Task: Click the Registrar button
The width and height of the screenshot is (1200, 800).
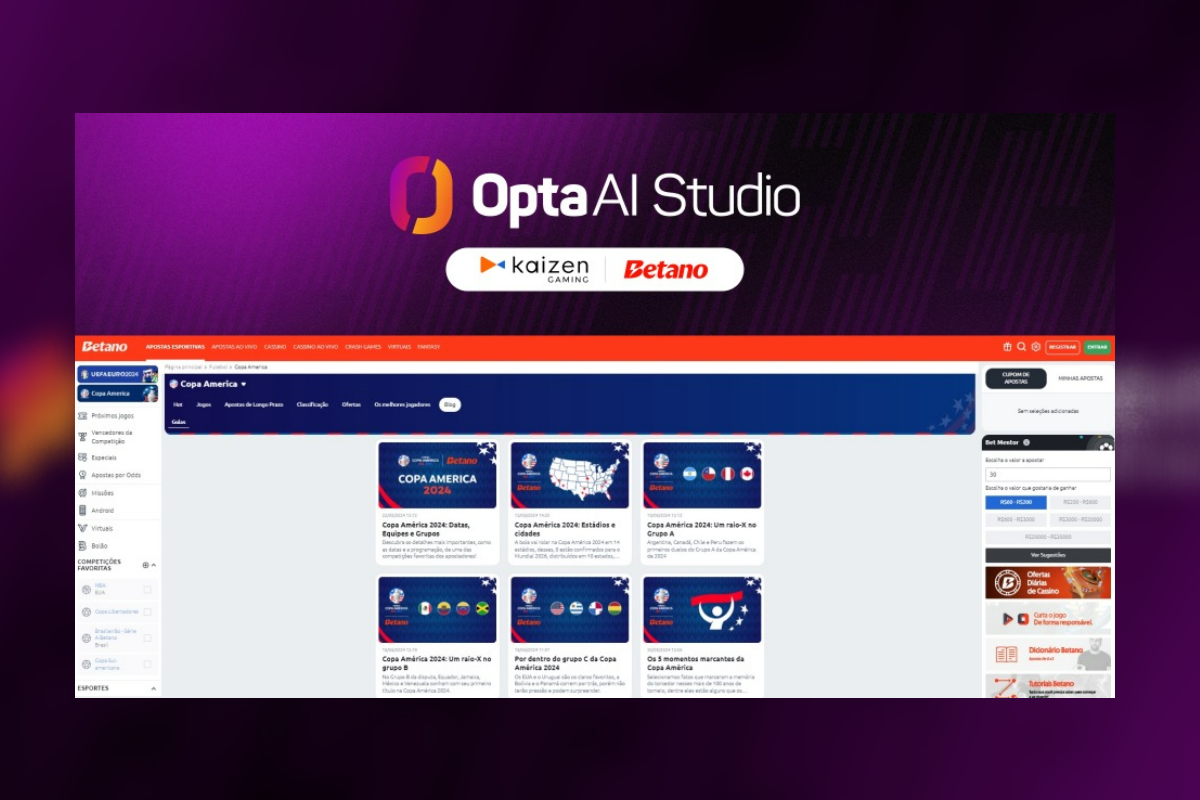Action: coord(1063,347)
